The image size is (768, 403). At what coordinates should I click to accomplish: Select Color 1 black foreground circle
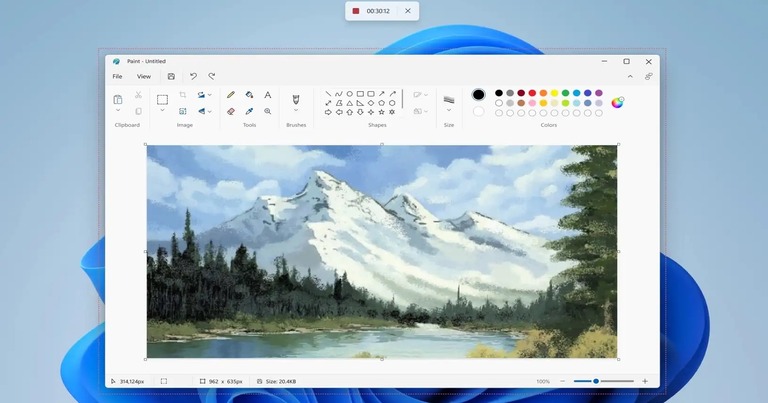pos(479,95)
